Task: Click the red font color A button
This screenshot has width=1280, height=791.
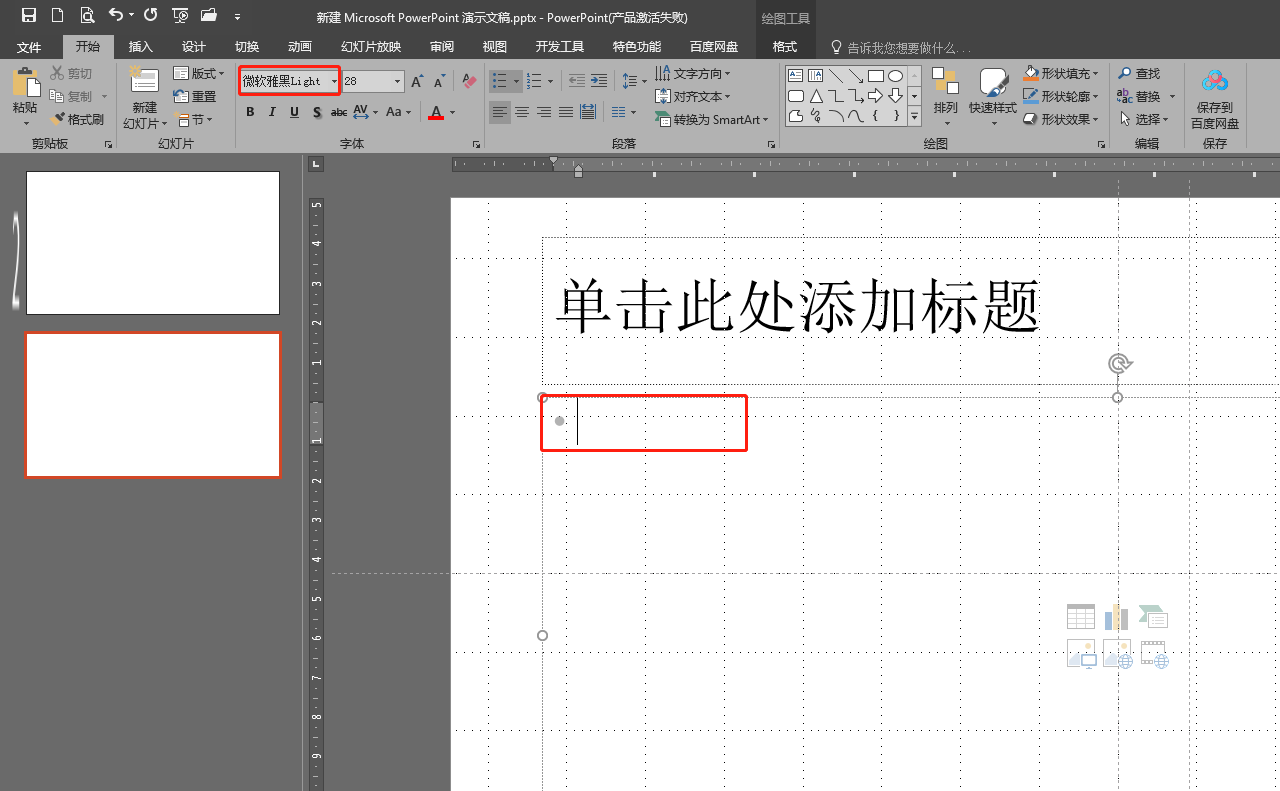Action: tap(436, 112)
